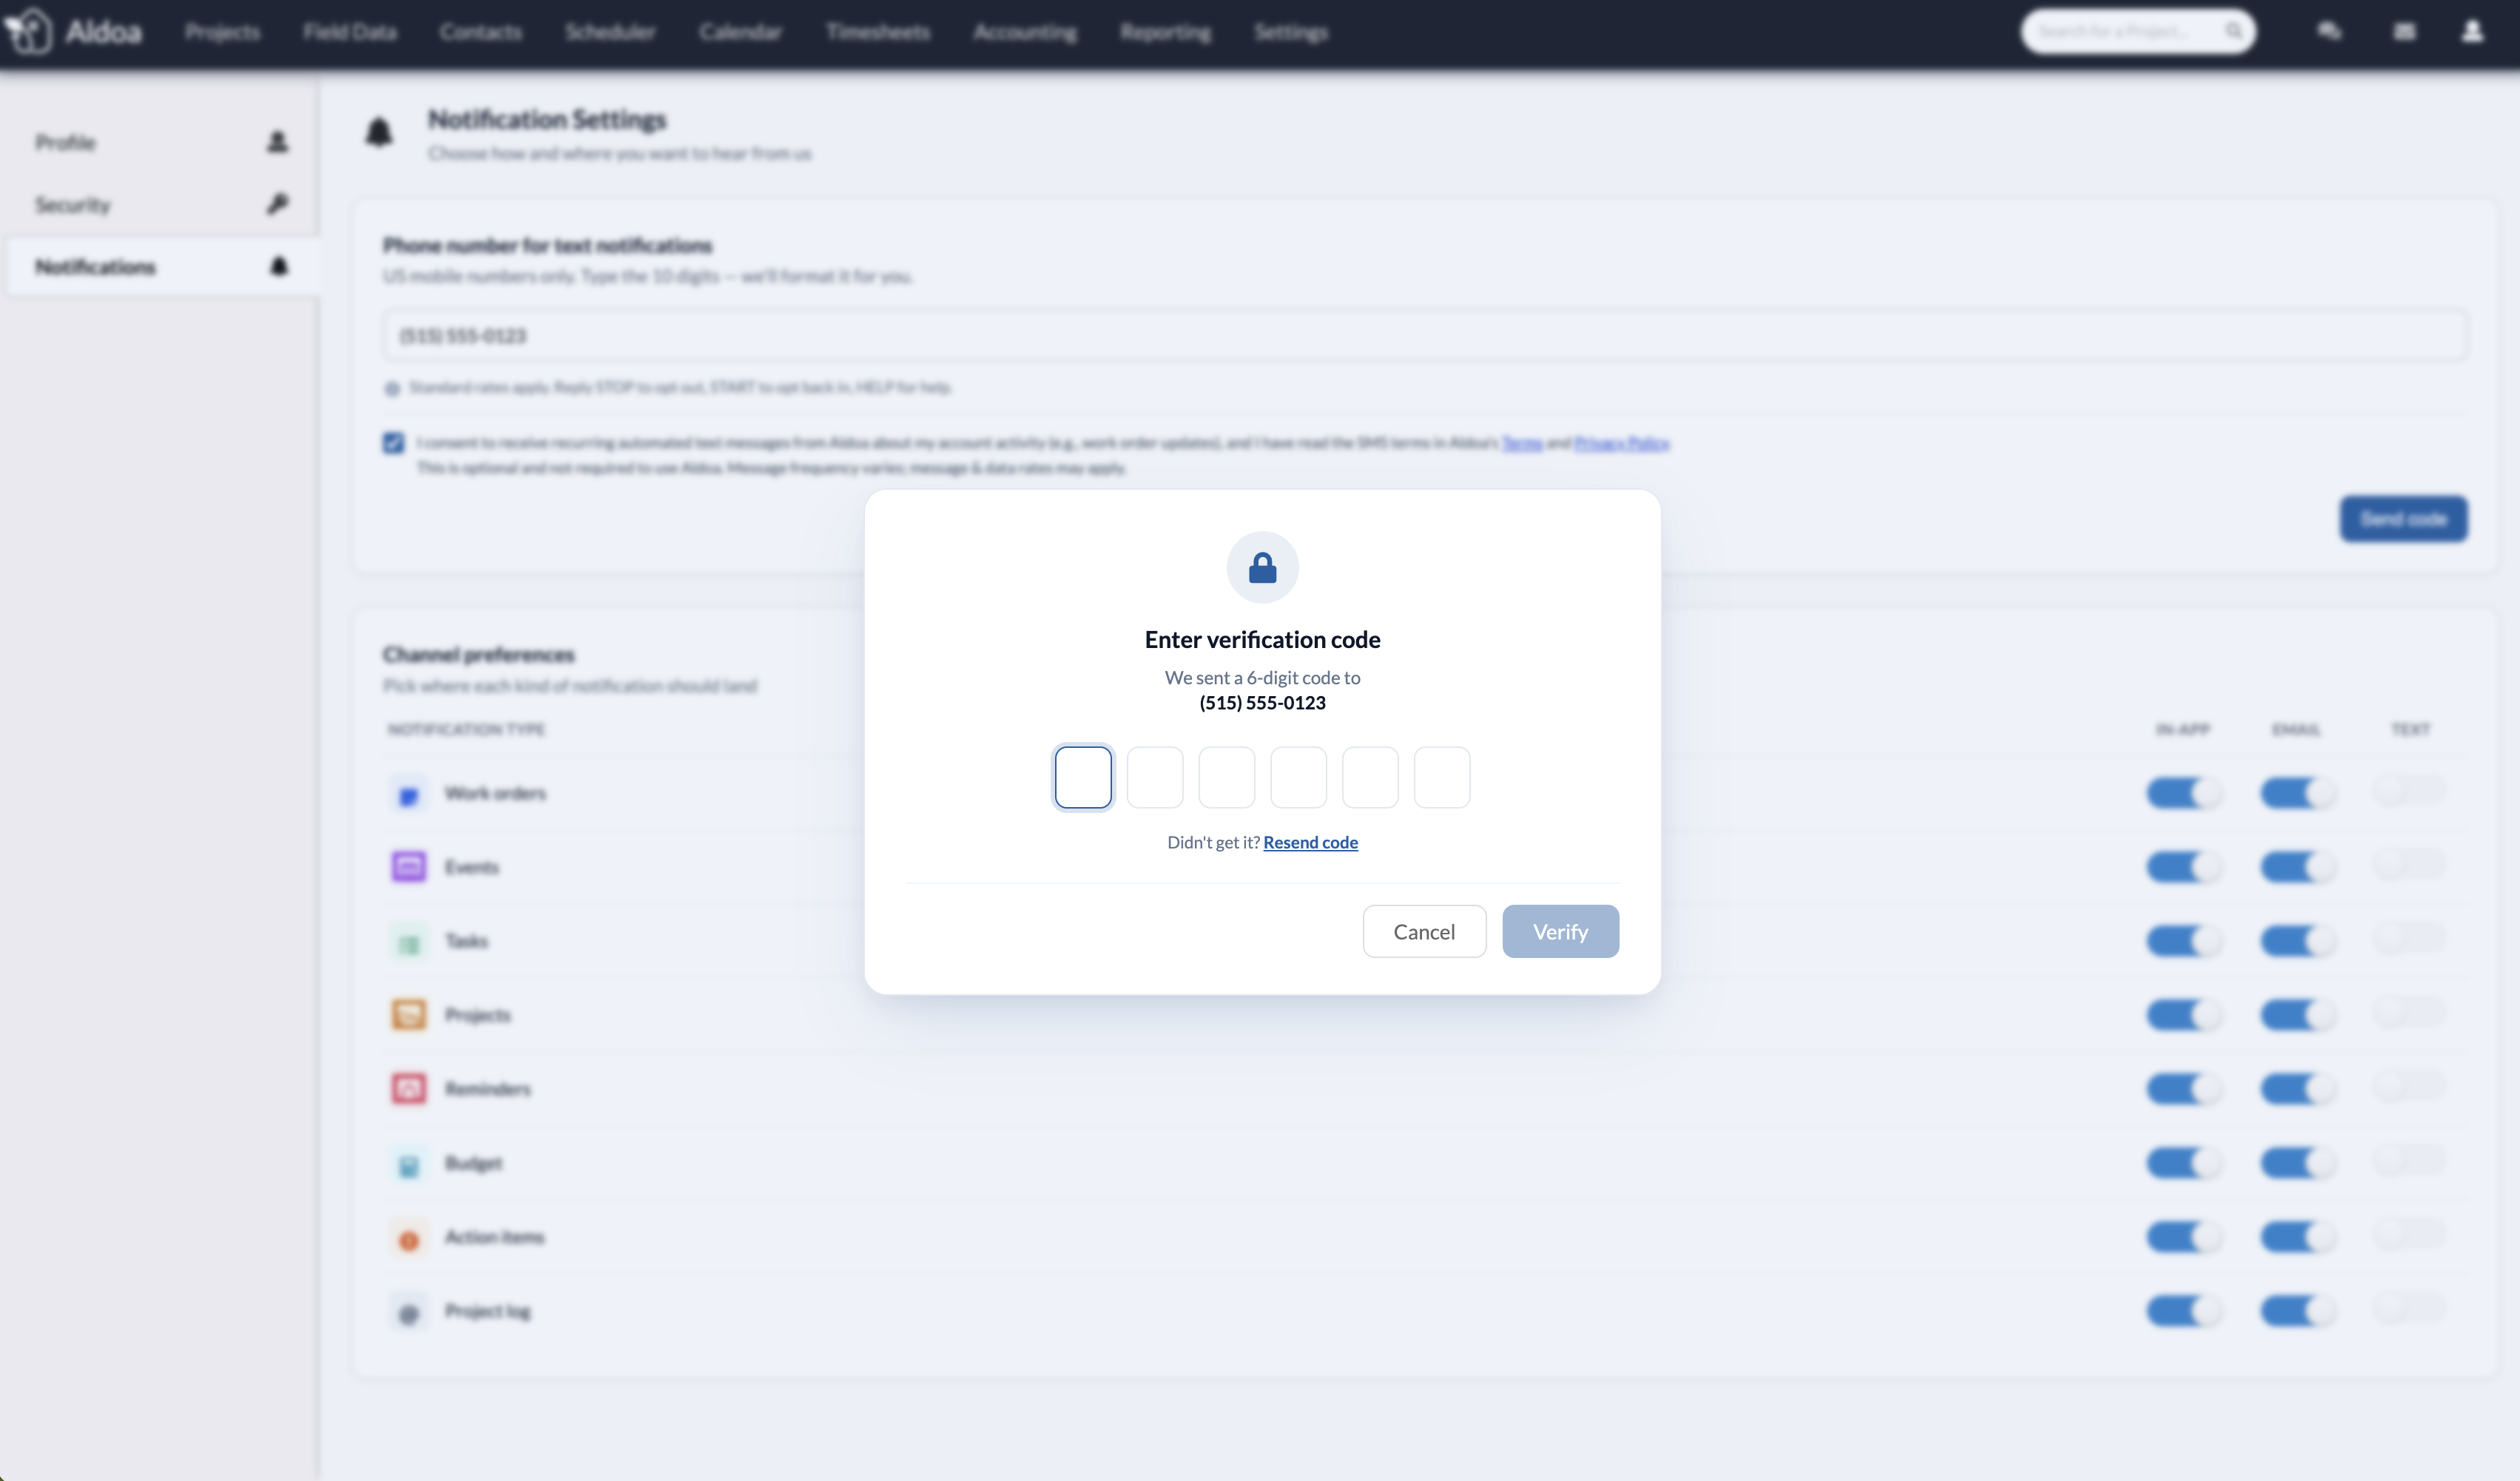Click the Verify button
Viewport: 2520px width, 1481px height.
click(1560, 931)
